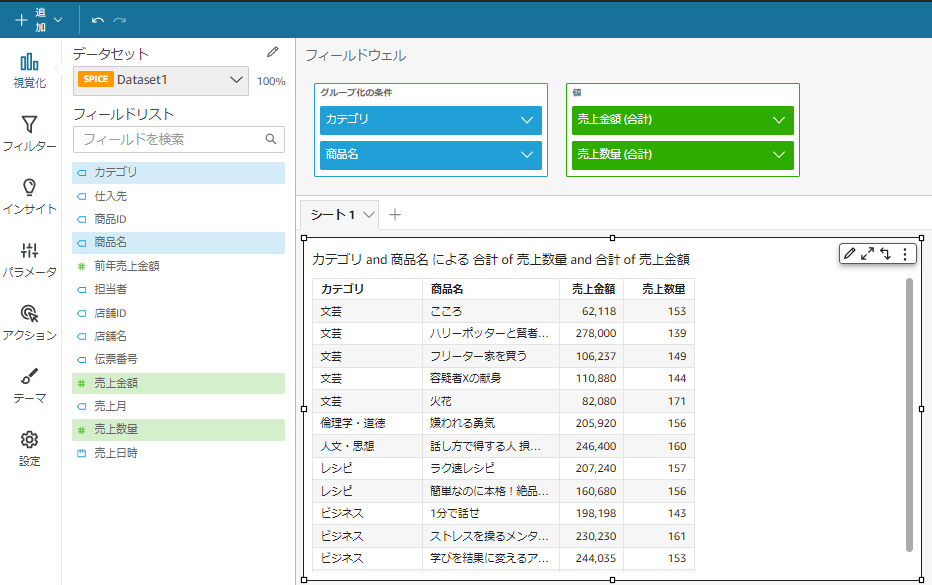This screenshot has width=932, height=585.
Task: Expand the Dataset1 dataset dropdown
Action: [161, 80]
